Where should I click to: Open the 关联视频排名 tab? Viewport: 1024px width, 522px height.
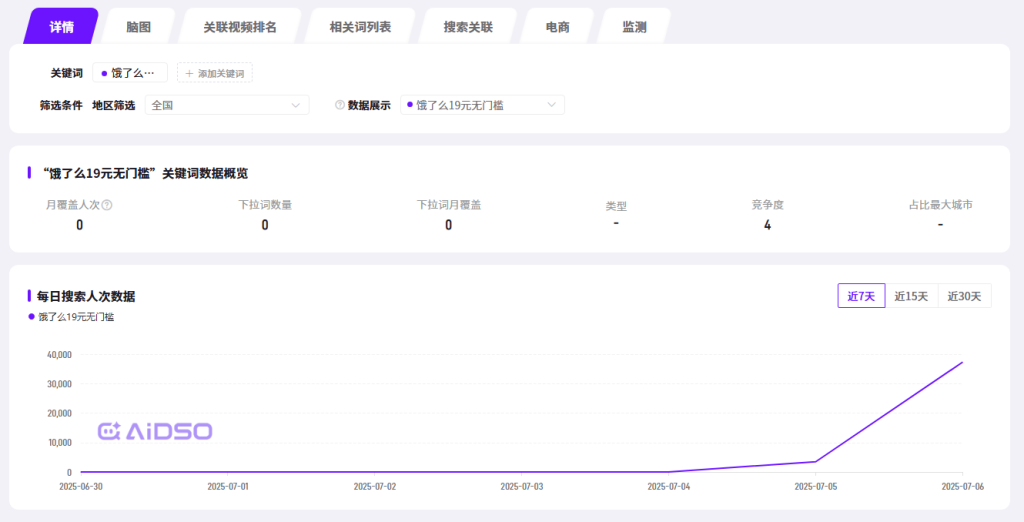pos(240,27)
